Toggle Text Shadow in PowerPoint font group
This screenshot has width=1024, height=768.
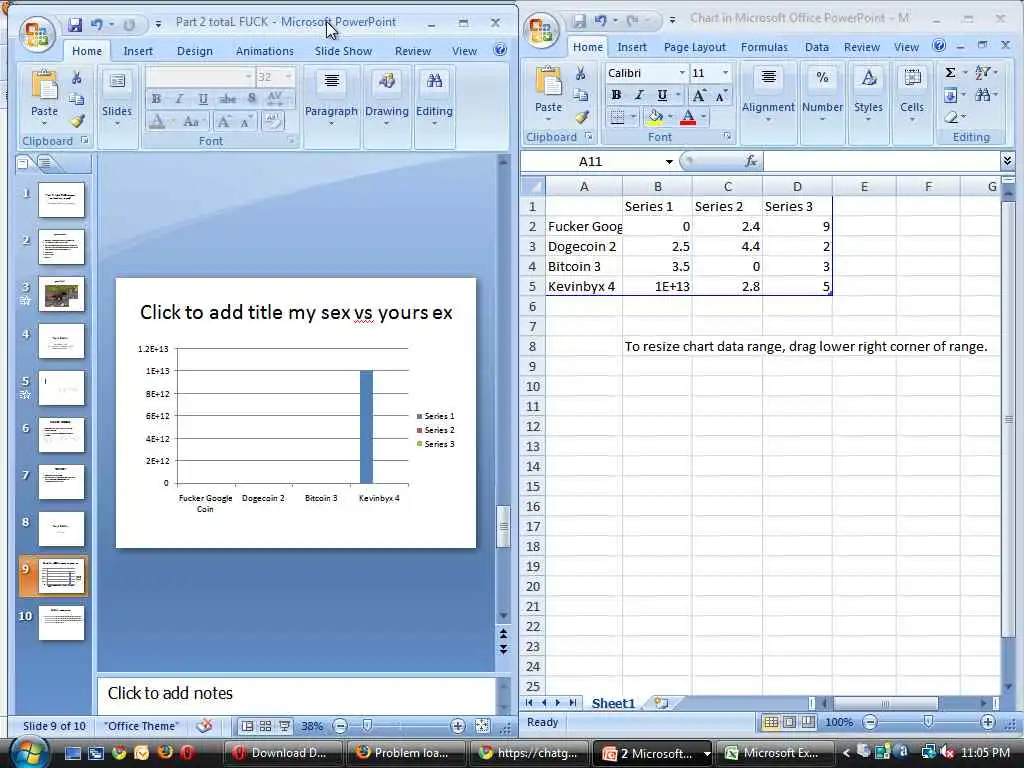[x=251, y=99]
